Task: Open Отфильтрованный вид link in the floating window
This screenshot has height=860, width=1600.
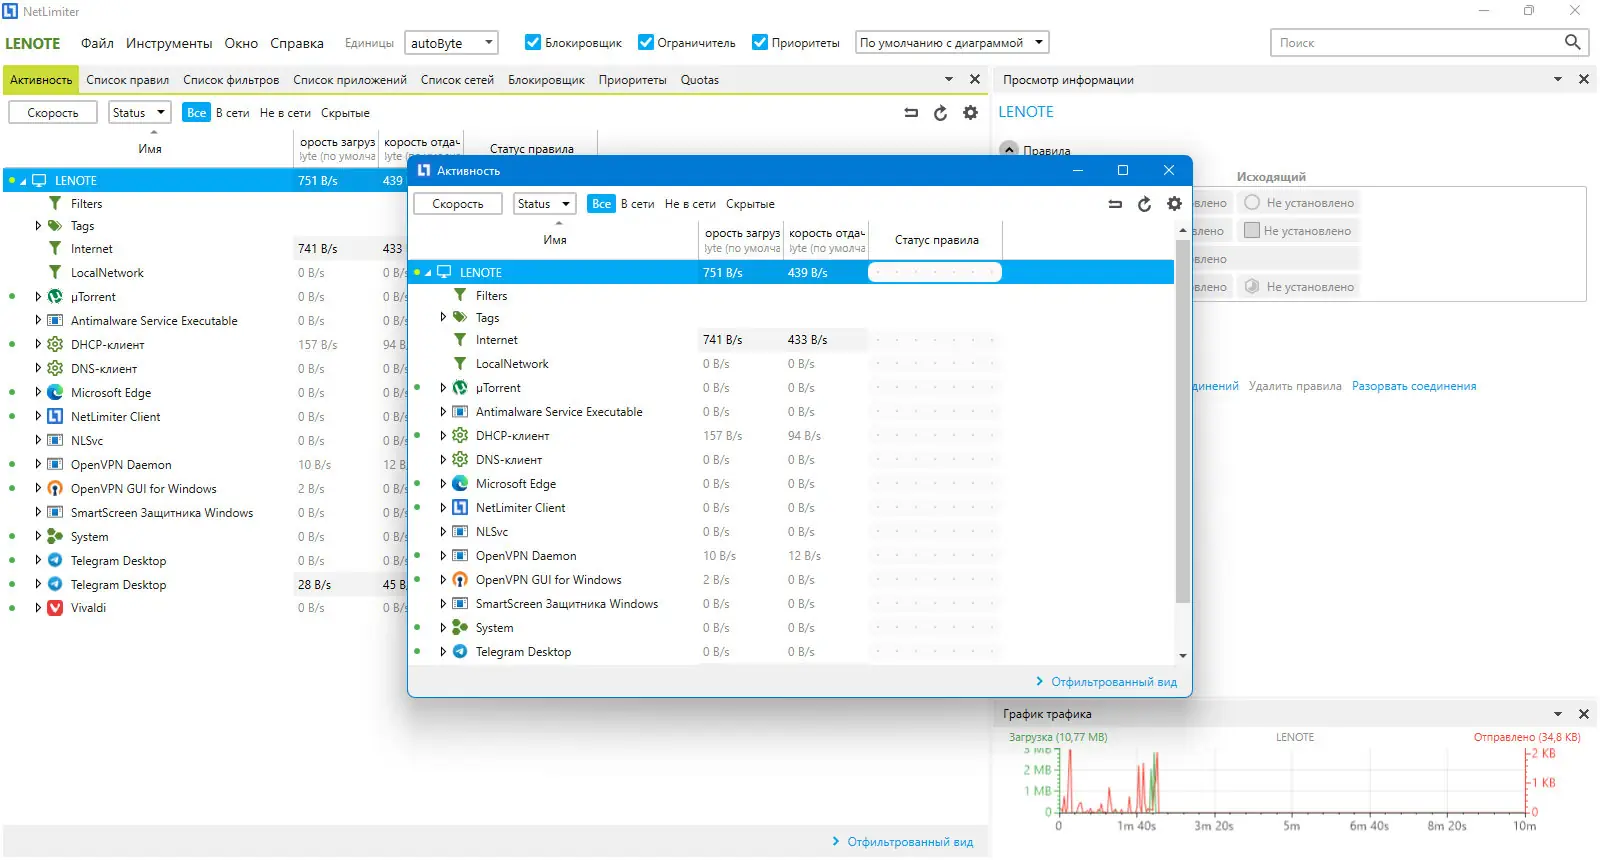Action: pos(1114,682)
